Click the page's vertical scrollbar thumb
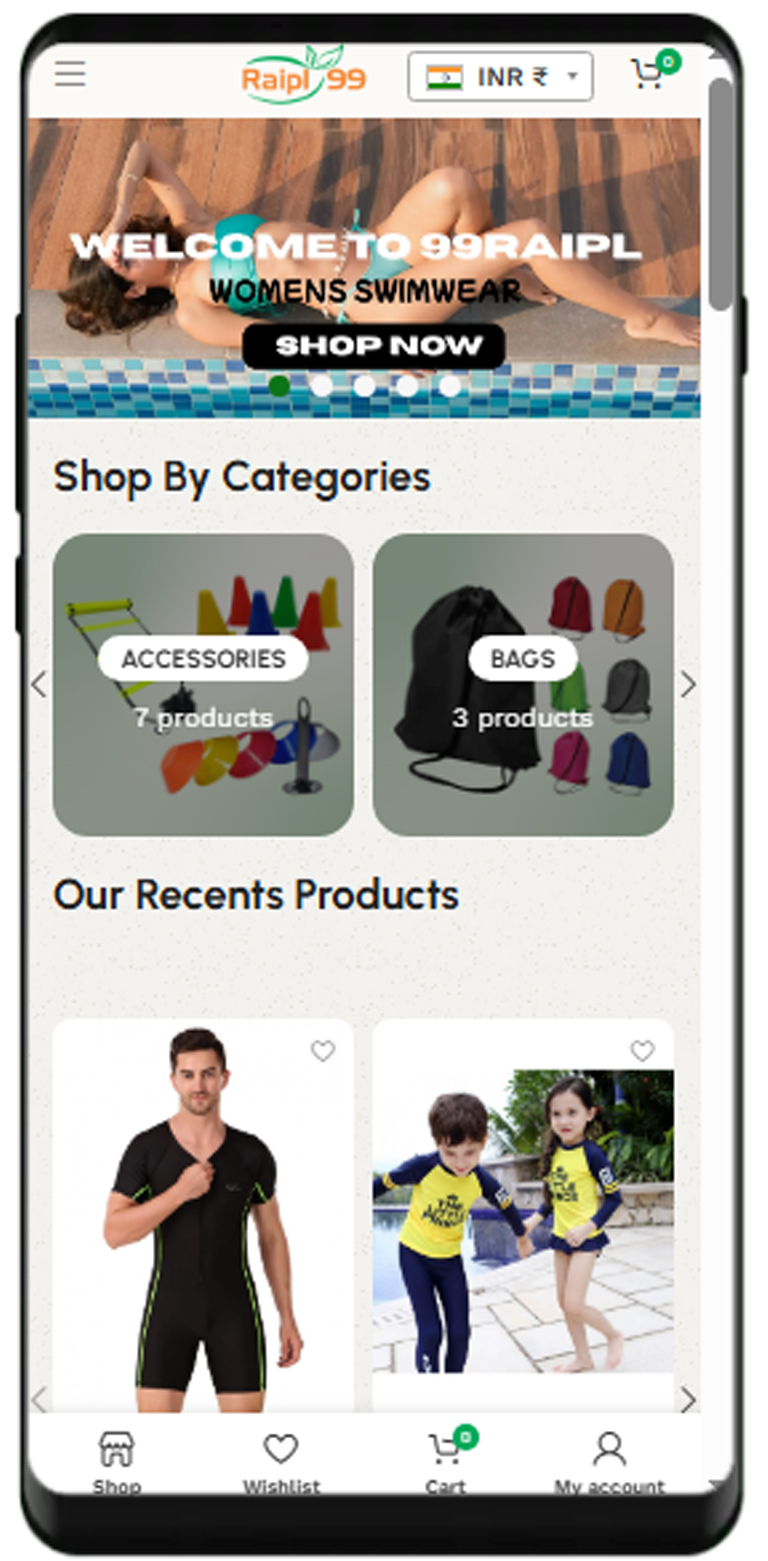The image size is (768, 1561). 720,195
